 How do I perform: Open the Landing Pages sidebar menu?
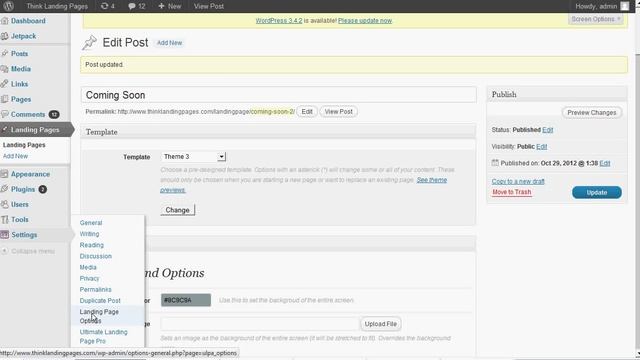tap(36, 129)
